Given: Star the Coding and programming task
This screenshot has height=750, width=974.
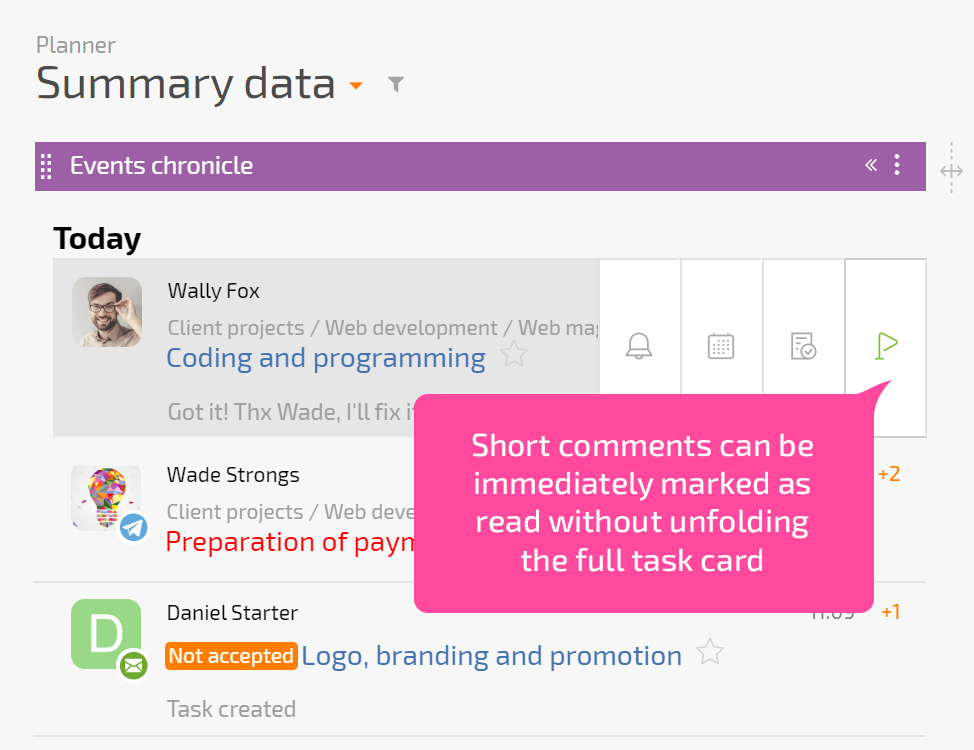Looking at the screenshot, I should [514, 354].
